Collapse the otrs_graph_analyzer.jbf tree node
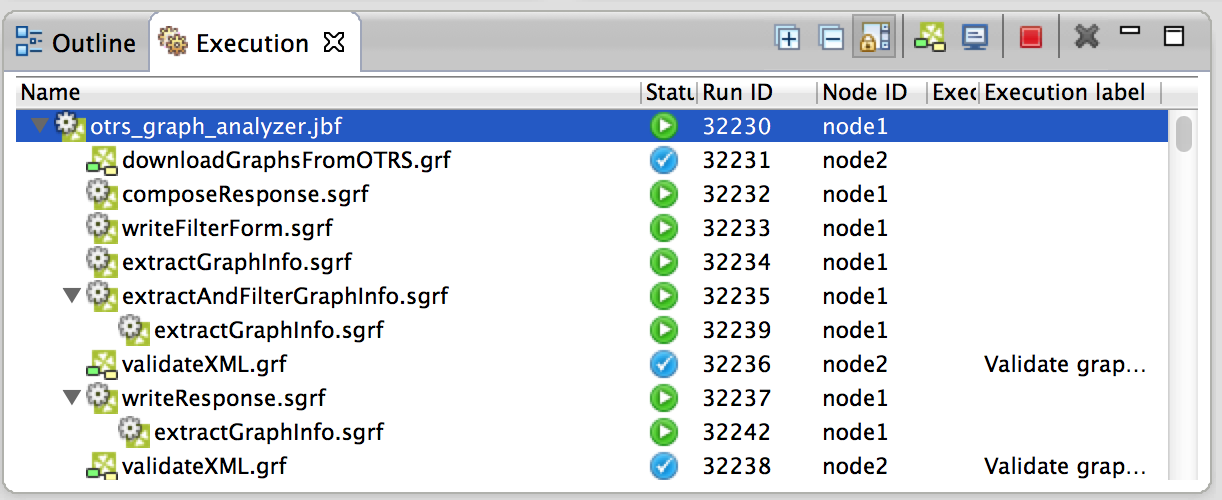 coord(38,127)
